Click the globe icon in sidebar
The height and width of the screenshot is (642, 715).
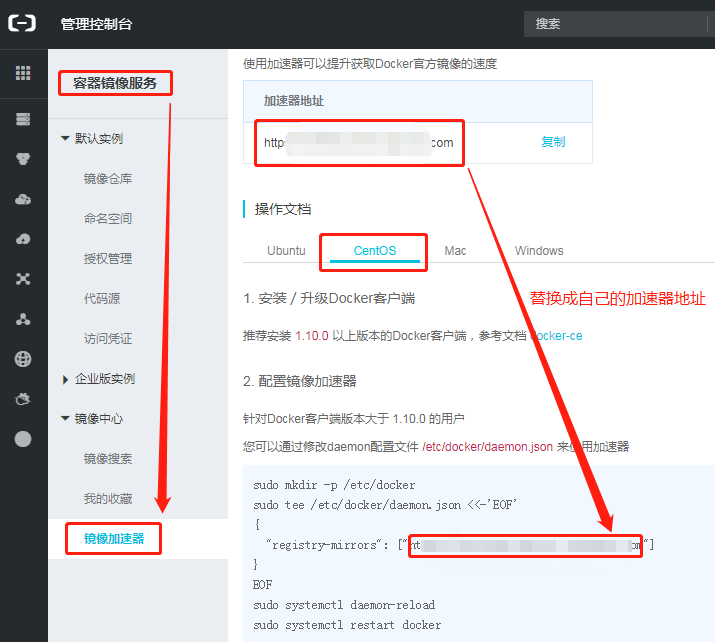click(x=23, y=359)
